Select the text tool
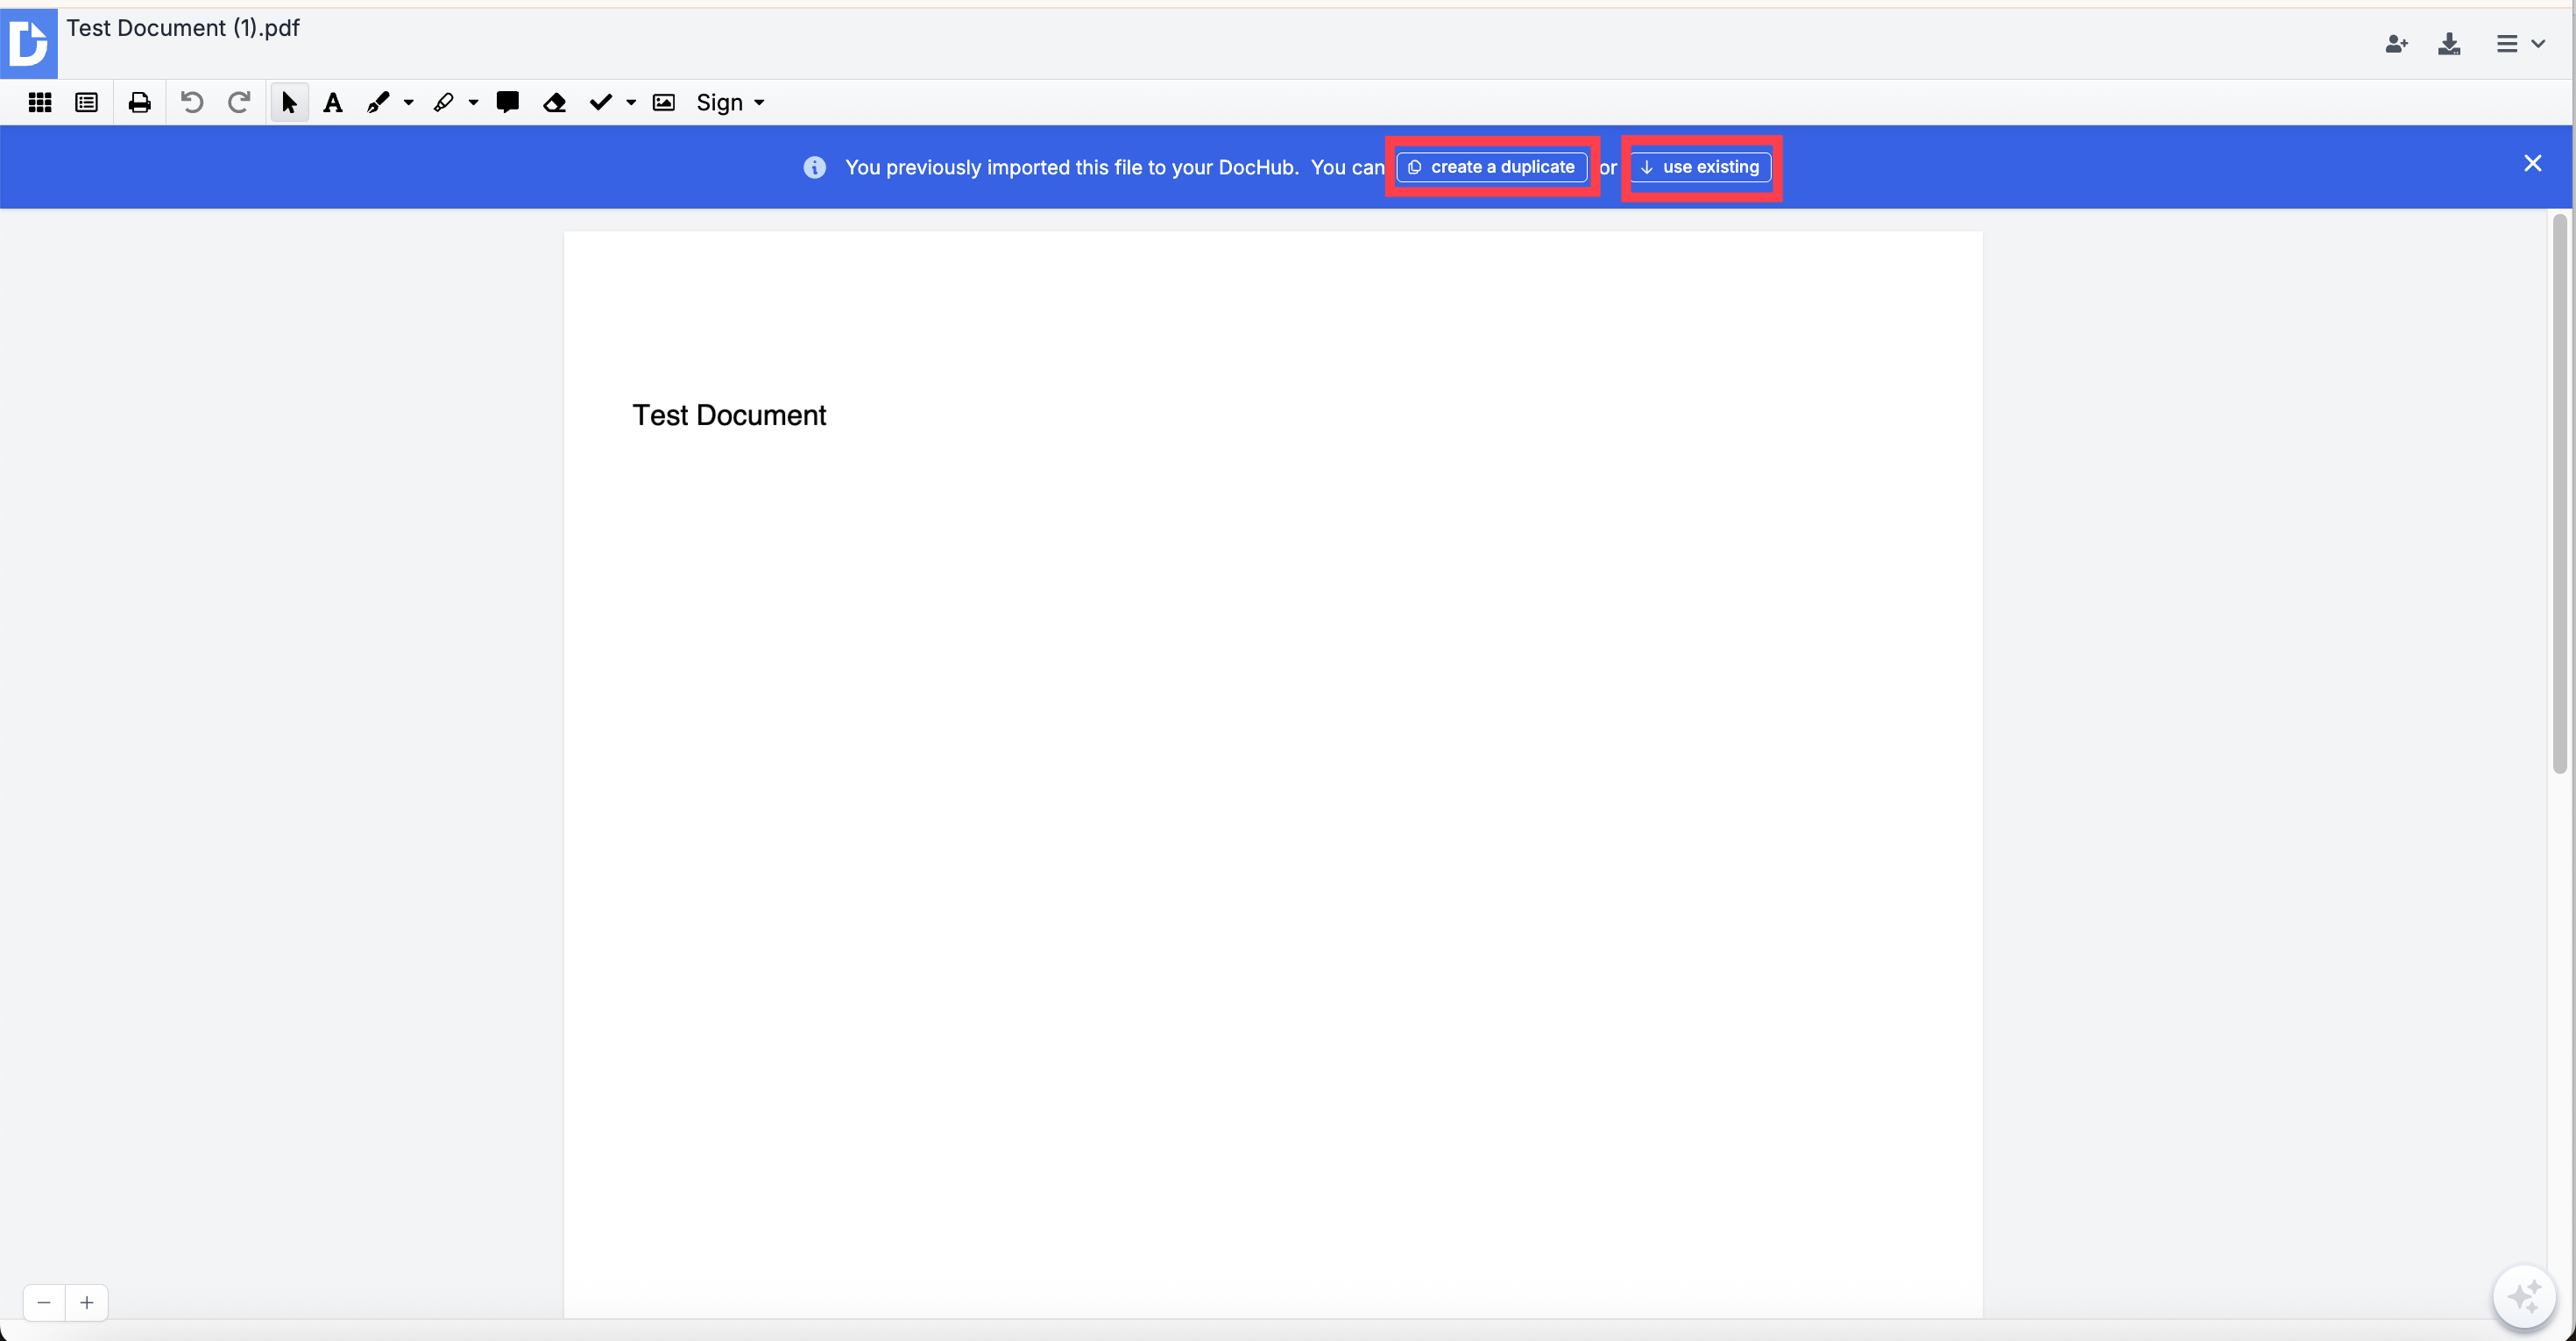The image size is (2576, 1341). tap(333, 102)
